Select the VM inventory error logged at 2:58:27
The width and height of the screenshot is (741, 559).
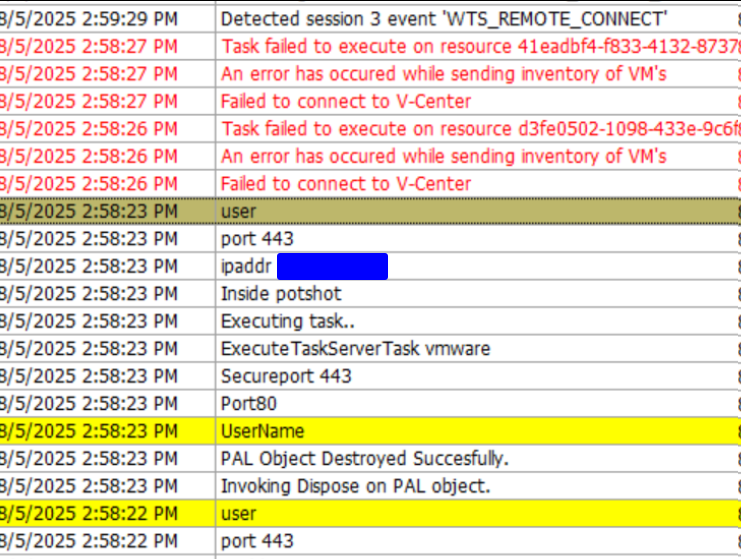coord(443,74)
